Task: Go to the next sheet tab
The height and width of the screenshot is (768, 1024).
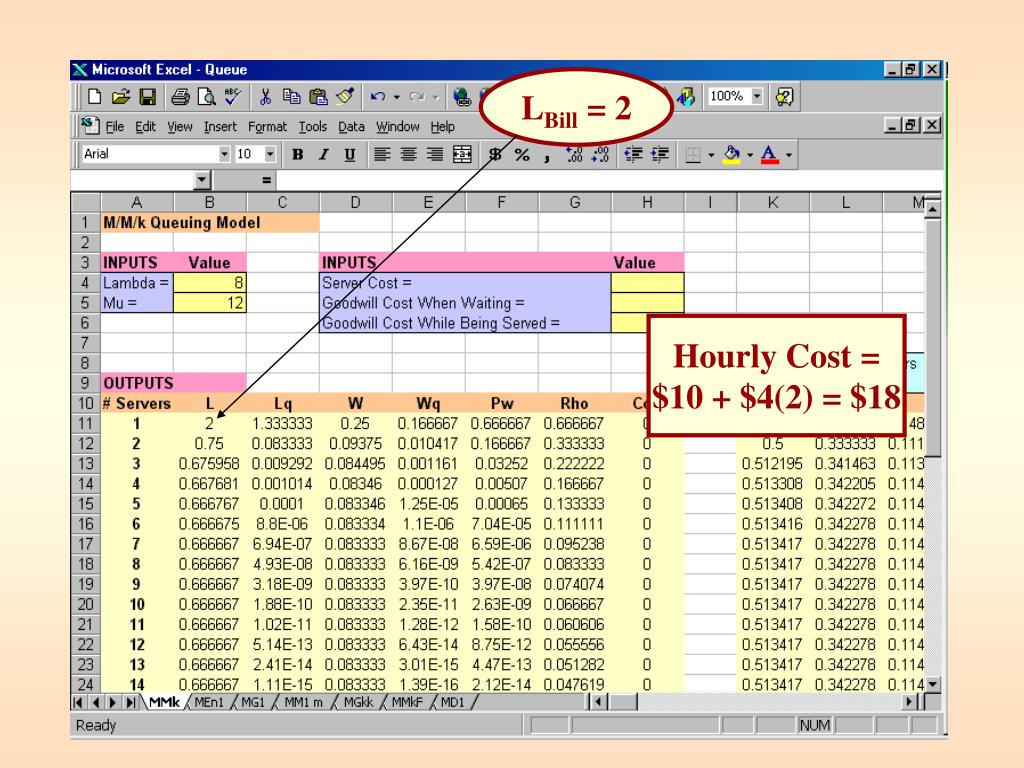Action: point(113,703)
